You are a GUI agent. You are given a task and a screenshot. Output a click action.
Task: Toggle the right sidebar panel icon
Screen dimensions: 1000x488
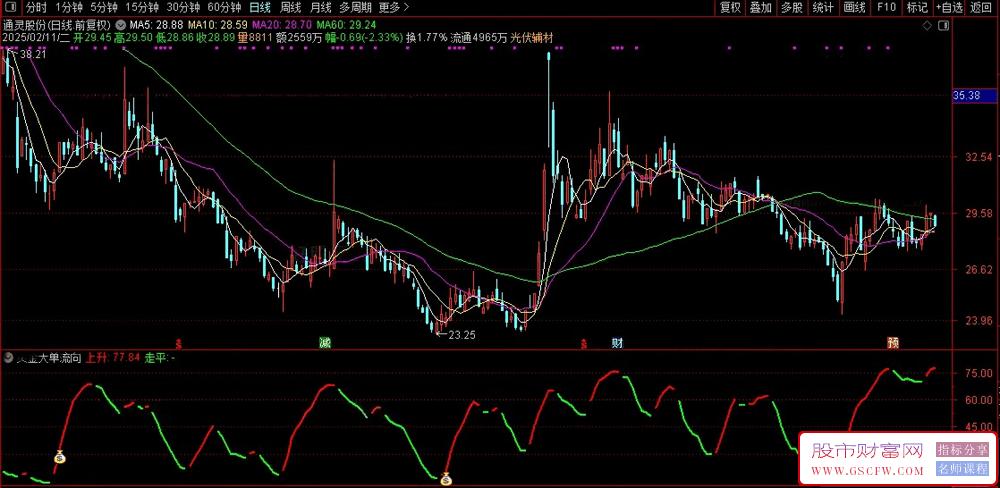click(944, 26)
